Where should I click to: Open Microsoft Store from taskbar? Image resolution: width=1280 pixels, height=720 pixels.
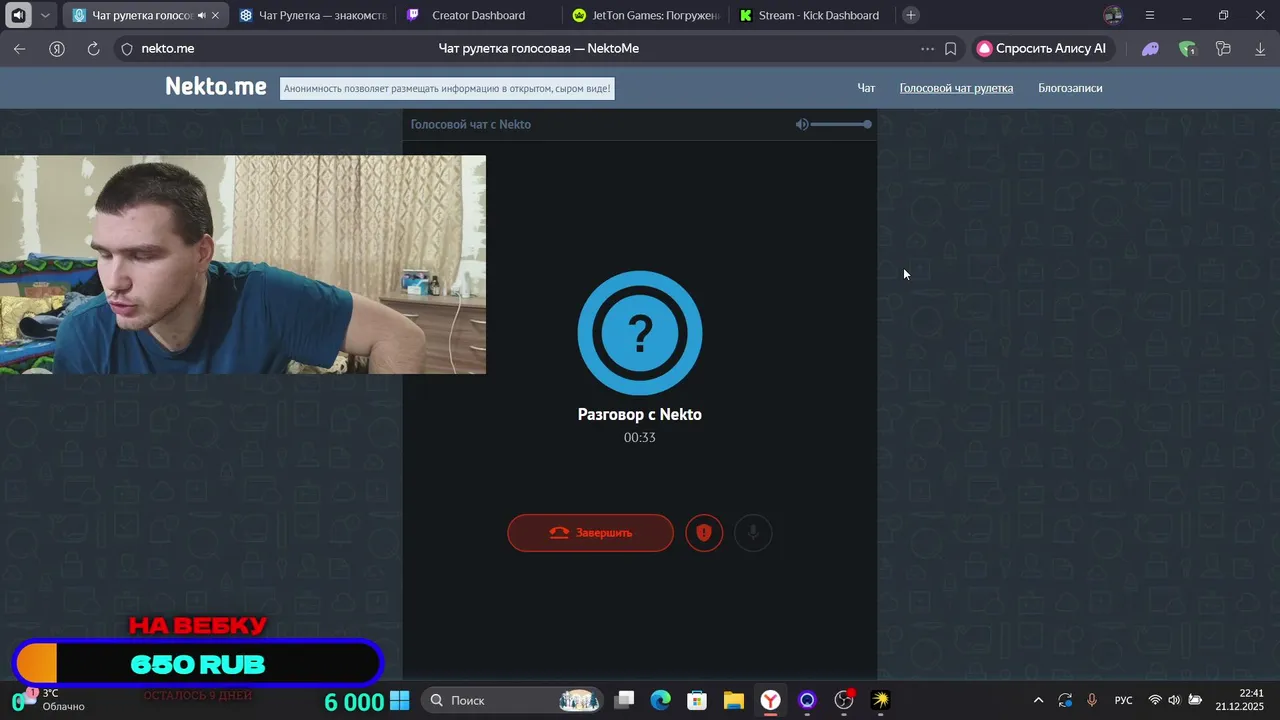pyautogui.click(x=697, y=700)
